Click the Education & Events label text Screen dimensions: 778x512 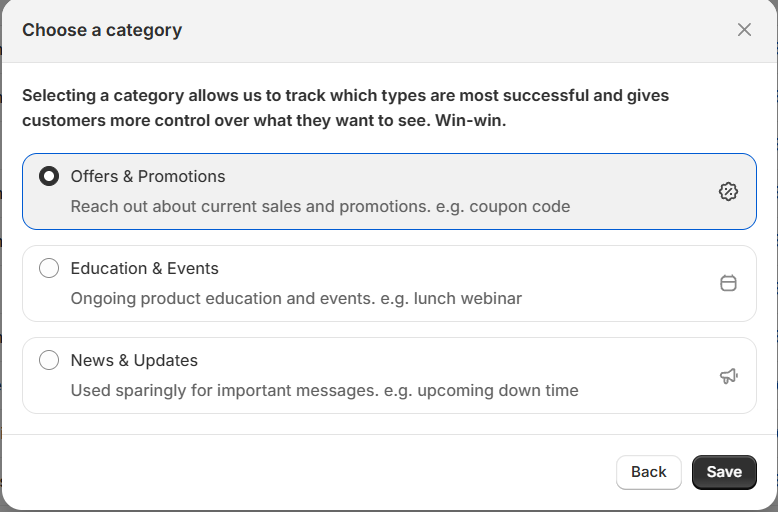pyautogui.click(x=144, y=268)
